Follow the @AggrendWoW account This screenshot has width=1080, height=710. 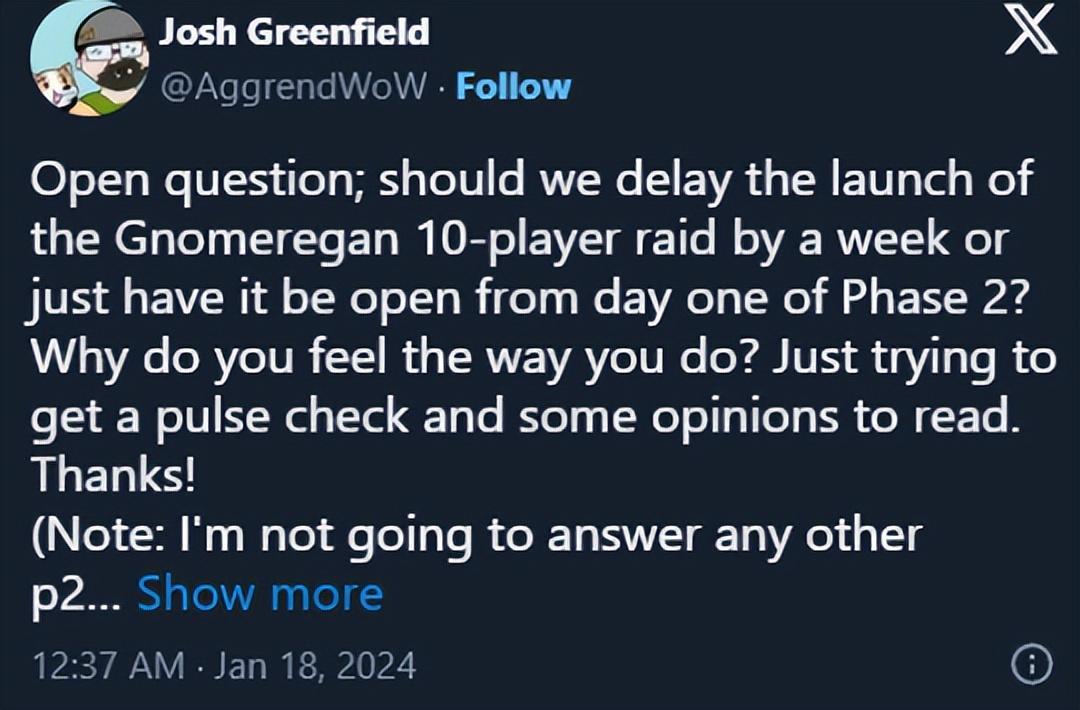(x=513, y=86)
